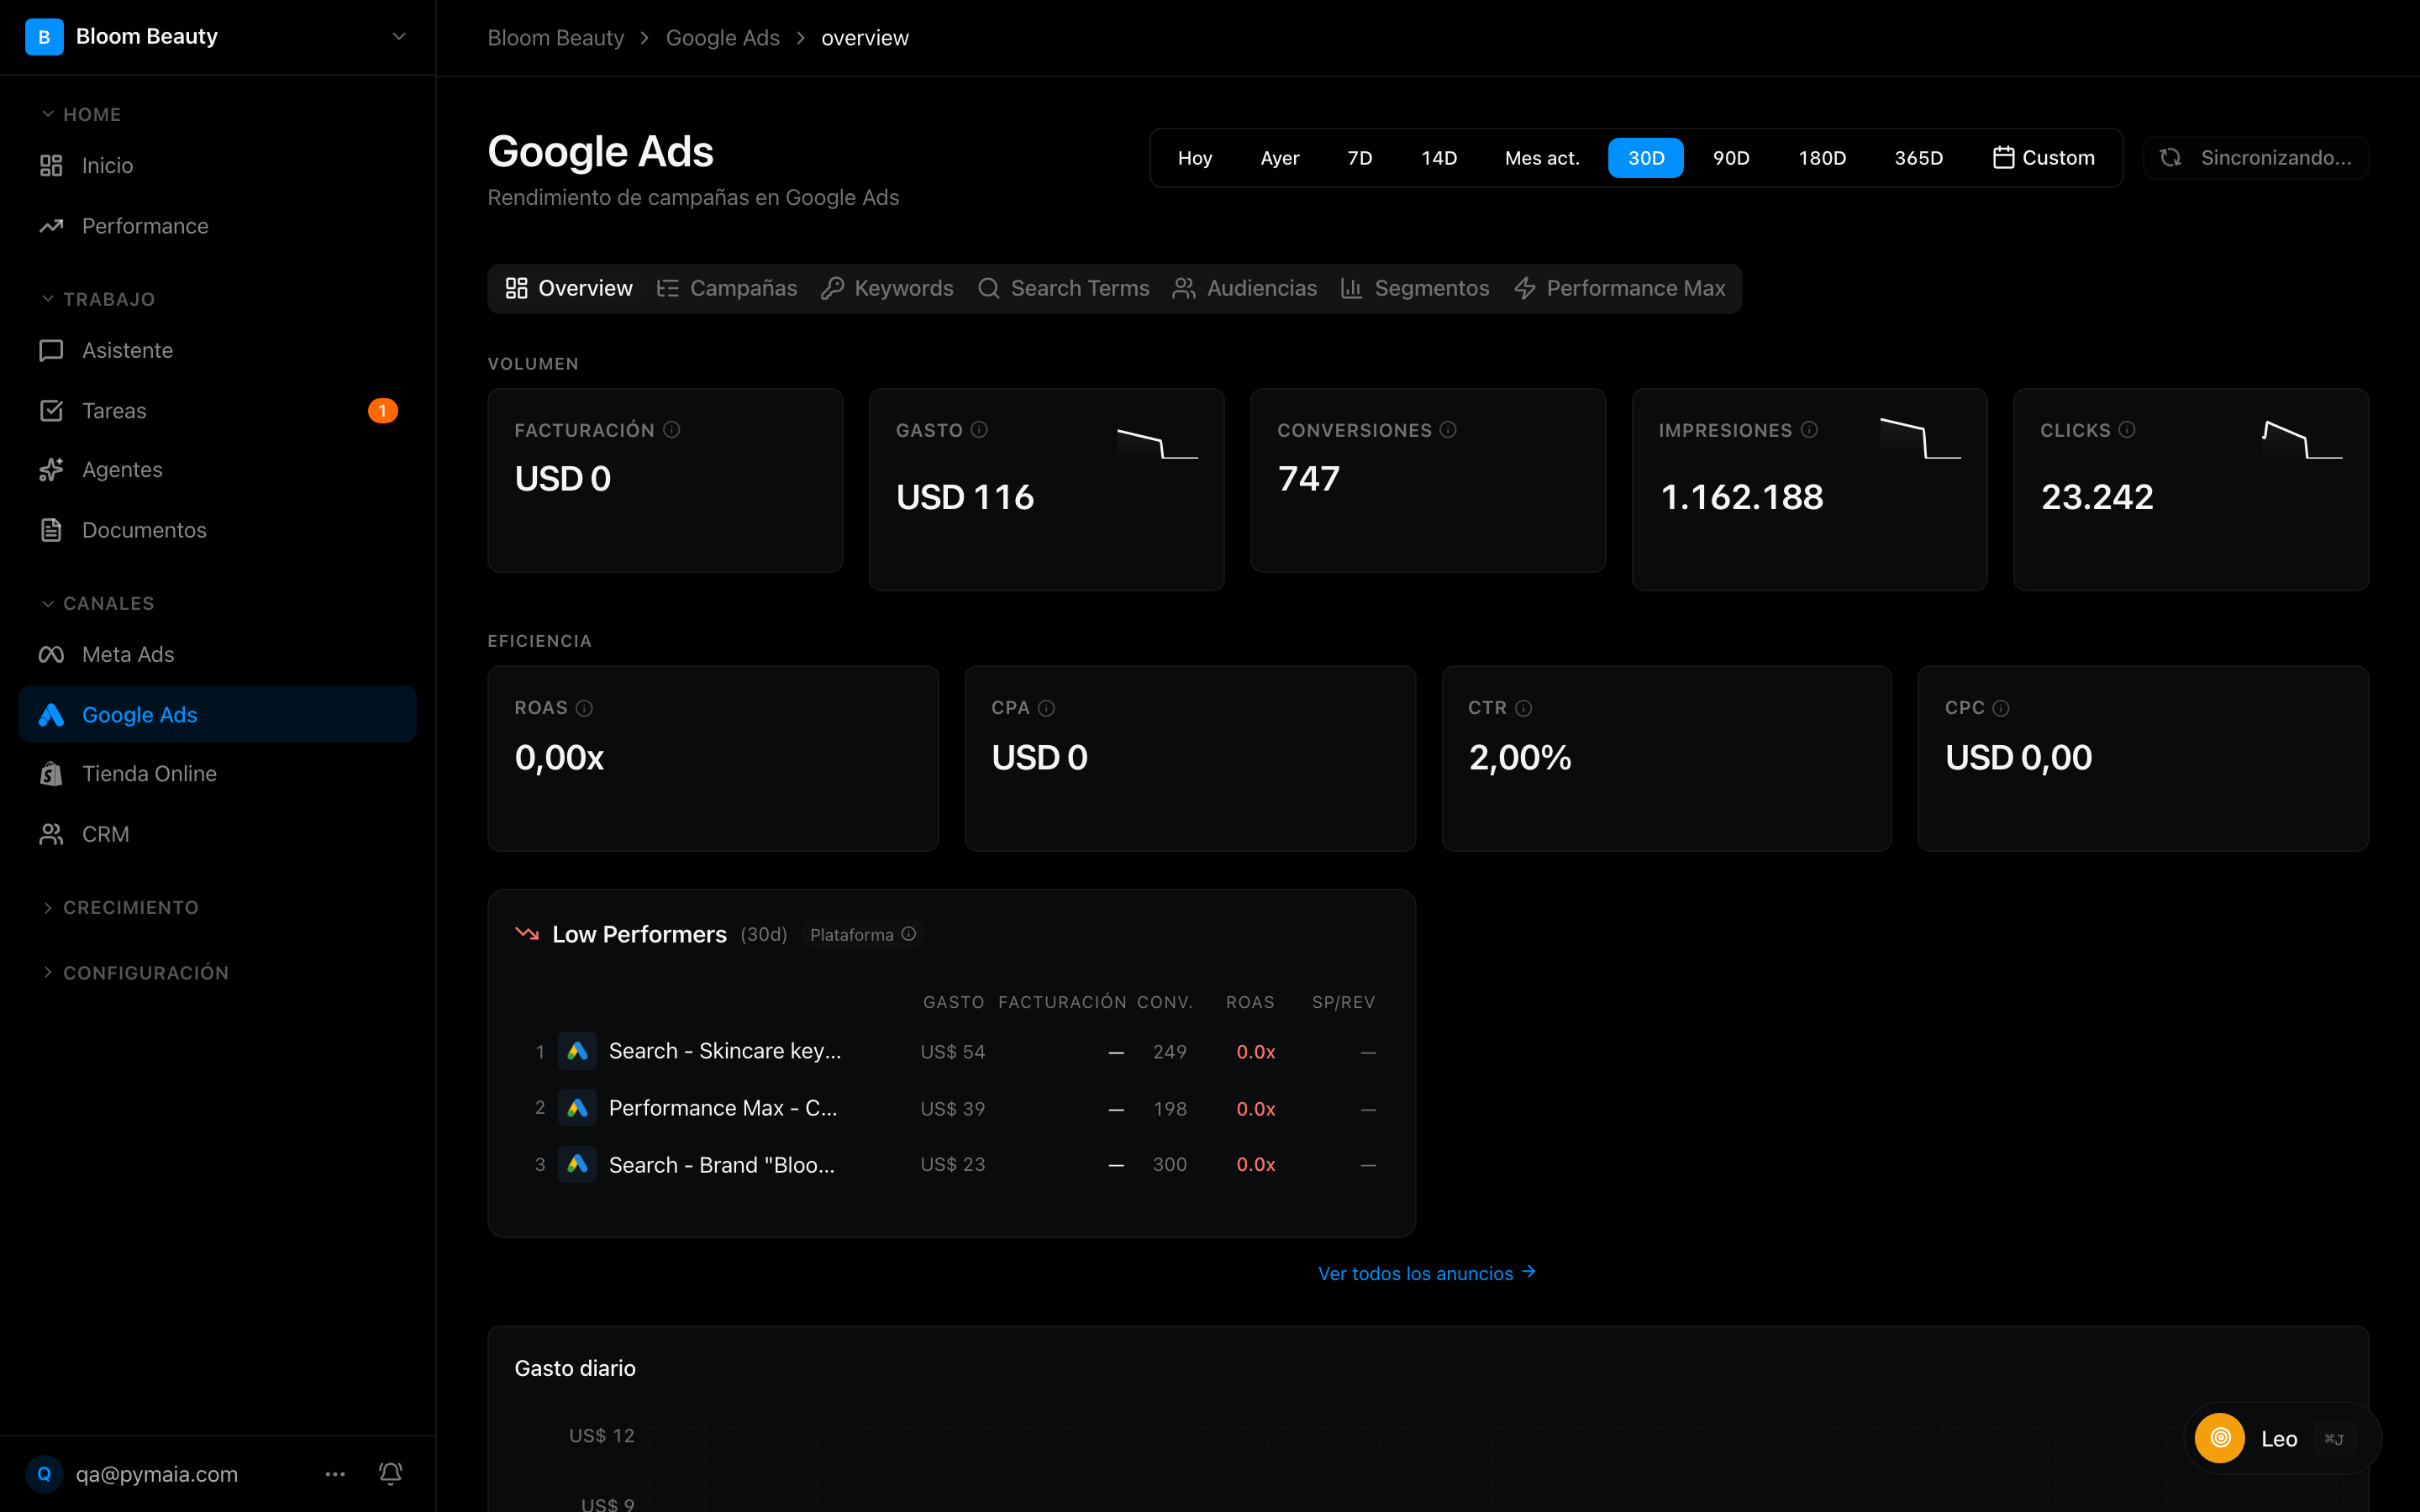
Task: Click the Performance trend icon in sidebar
Action: click(x=51, y=226)
